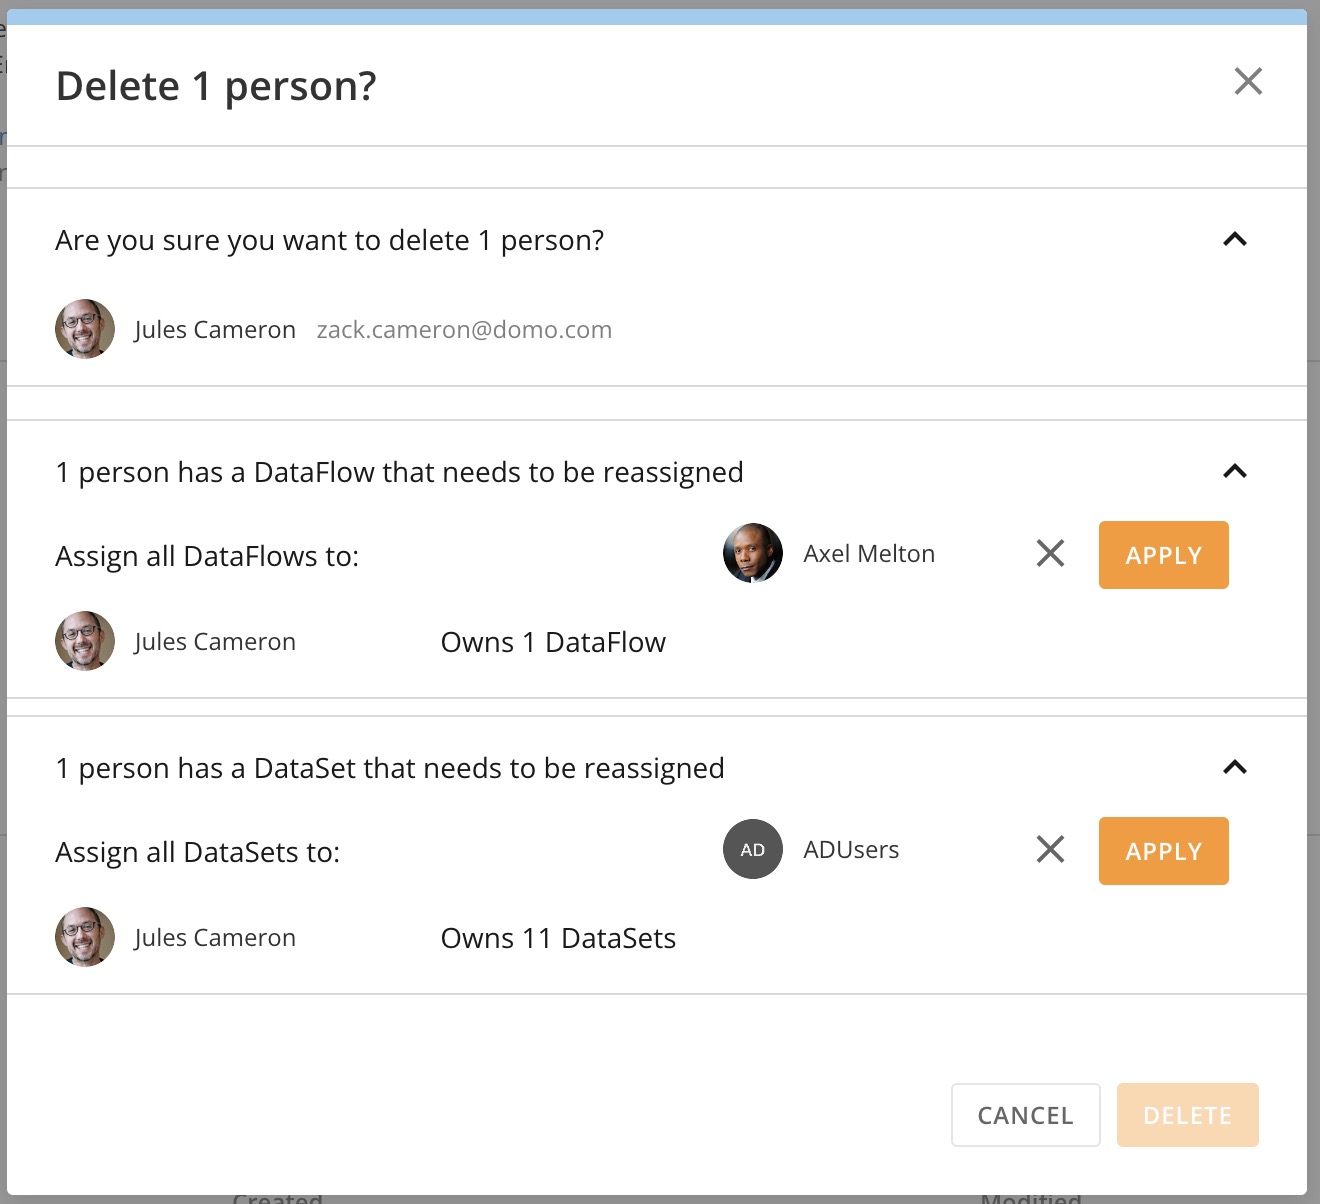Remove ADUsers as DataSet assignee
Screen dimensions: 1320x1204
1050,849
